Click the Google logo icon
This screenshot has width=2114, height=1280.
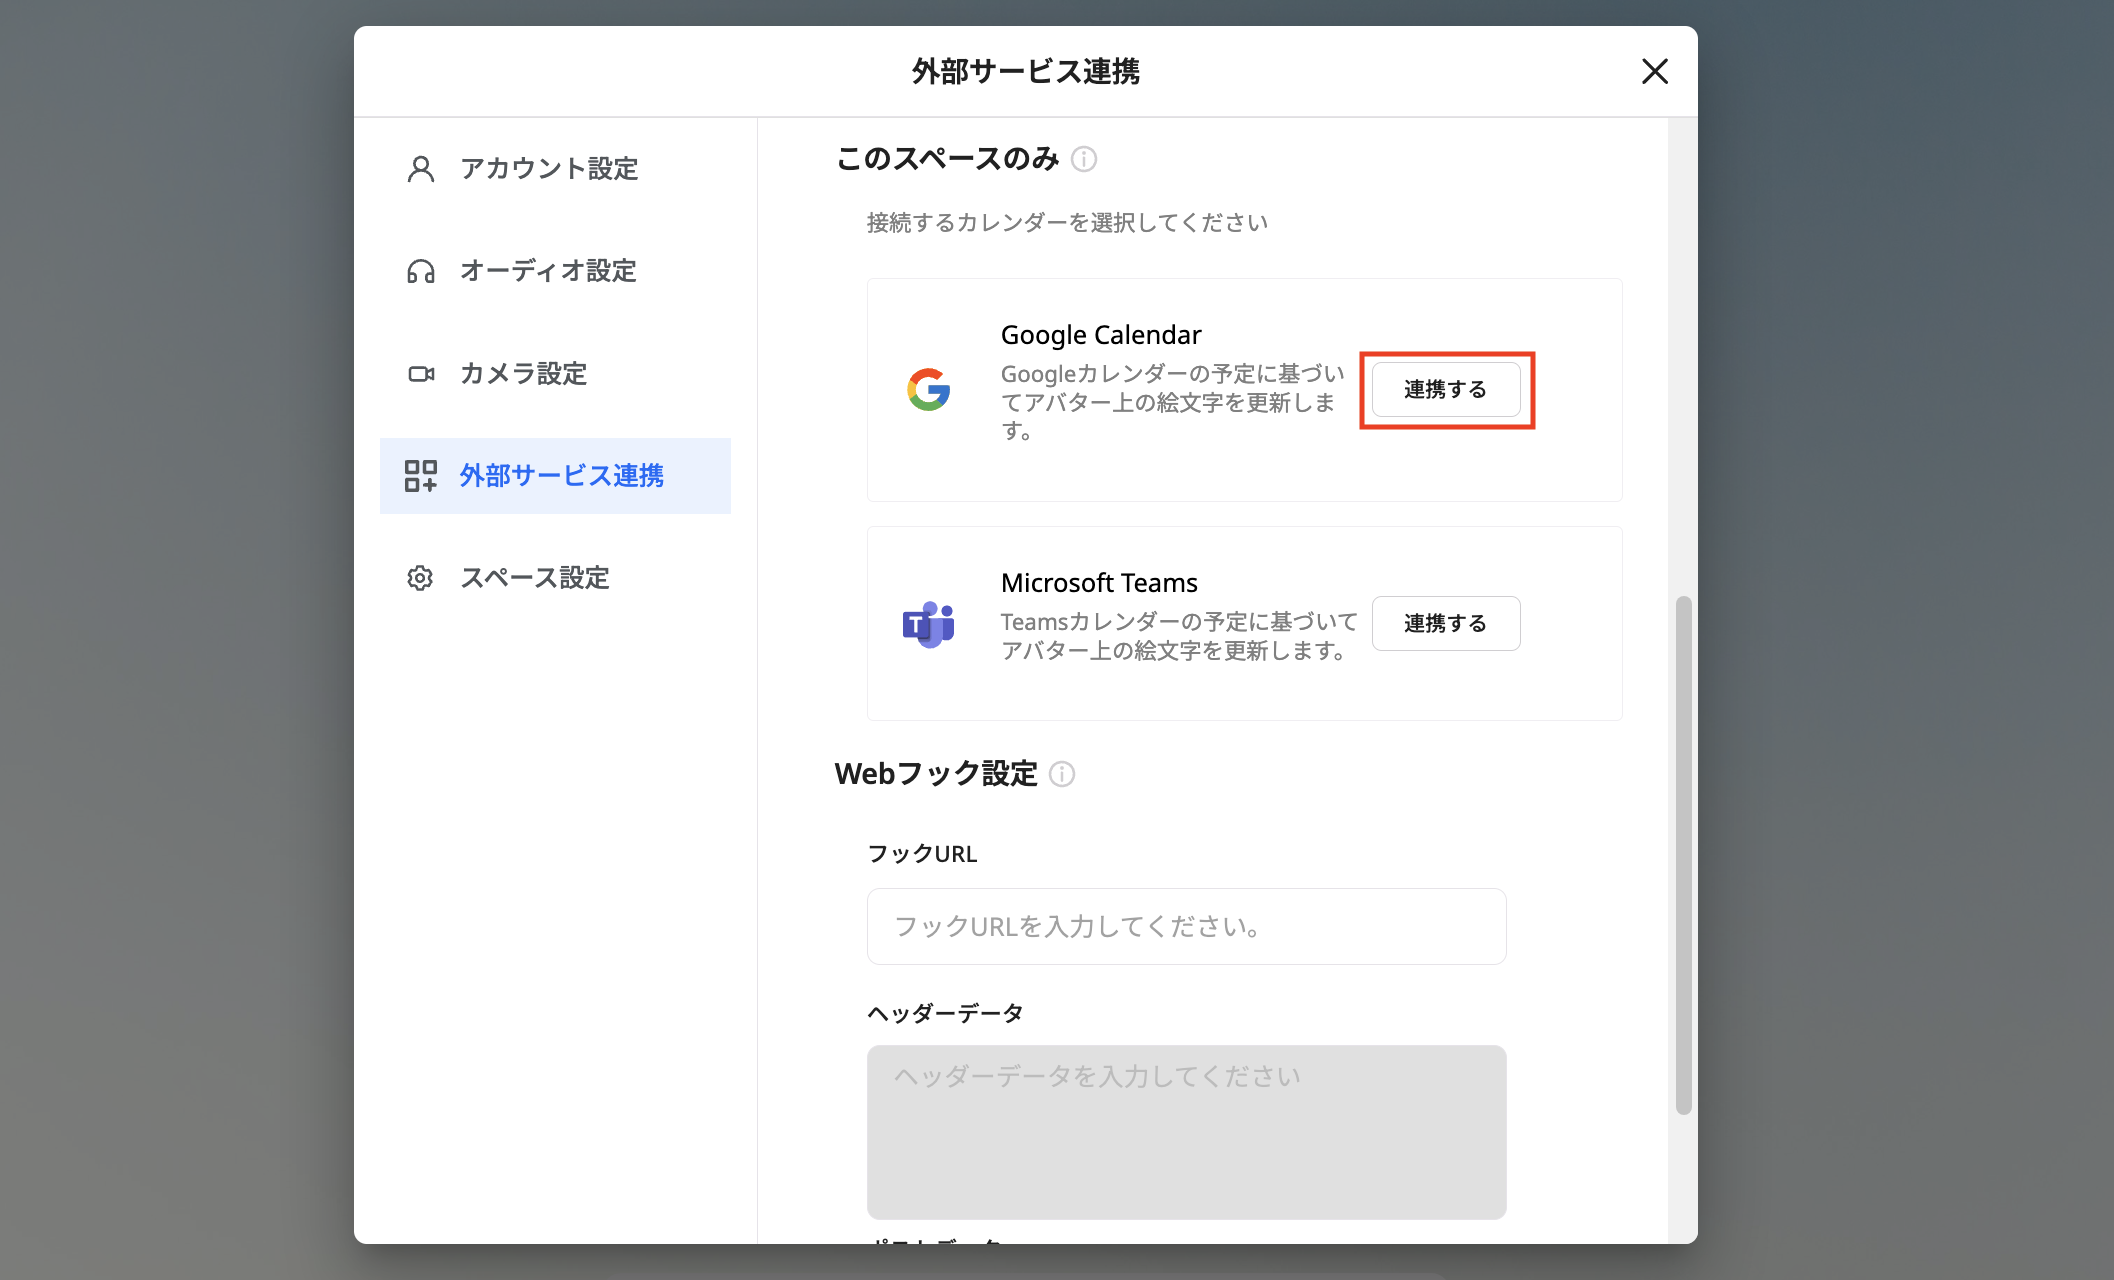pos(929,390)
